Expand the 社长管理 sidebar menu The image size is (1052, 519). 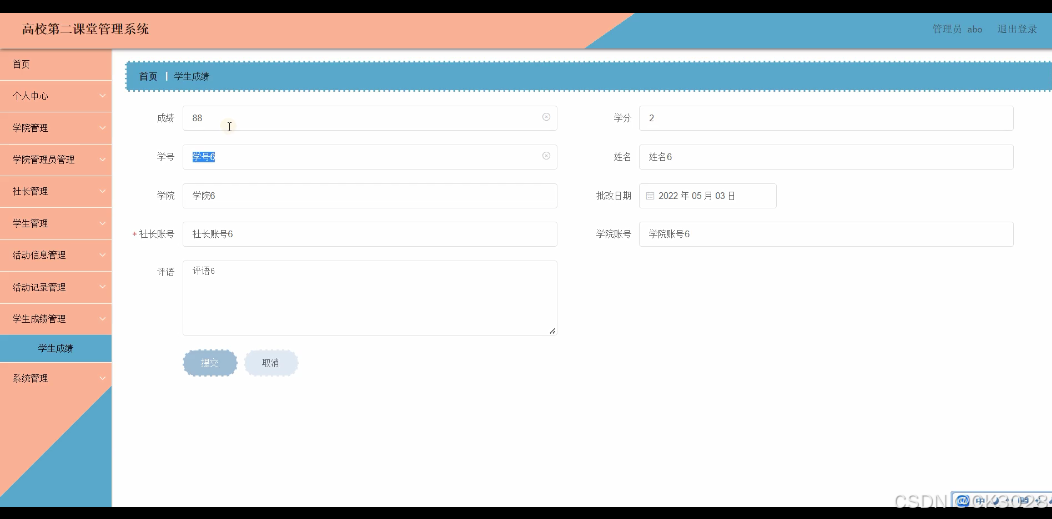56,191
